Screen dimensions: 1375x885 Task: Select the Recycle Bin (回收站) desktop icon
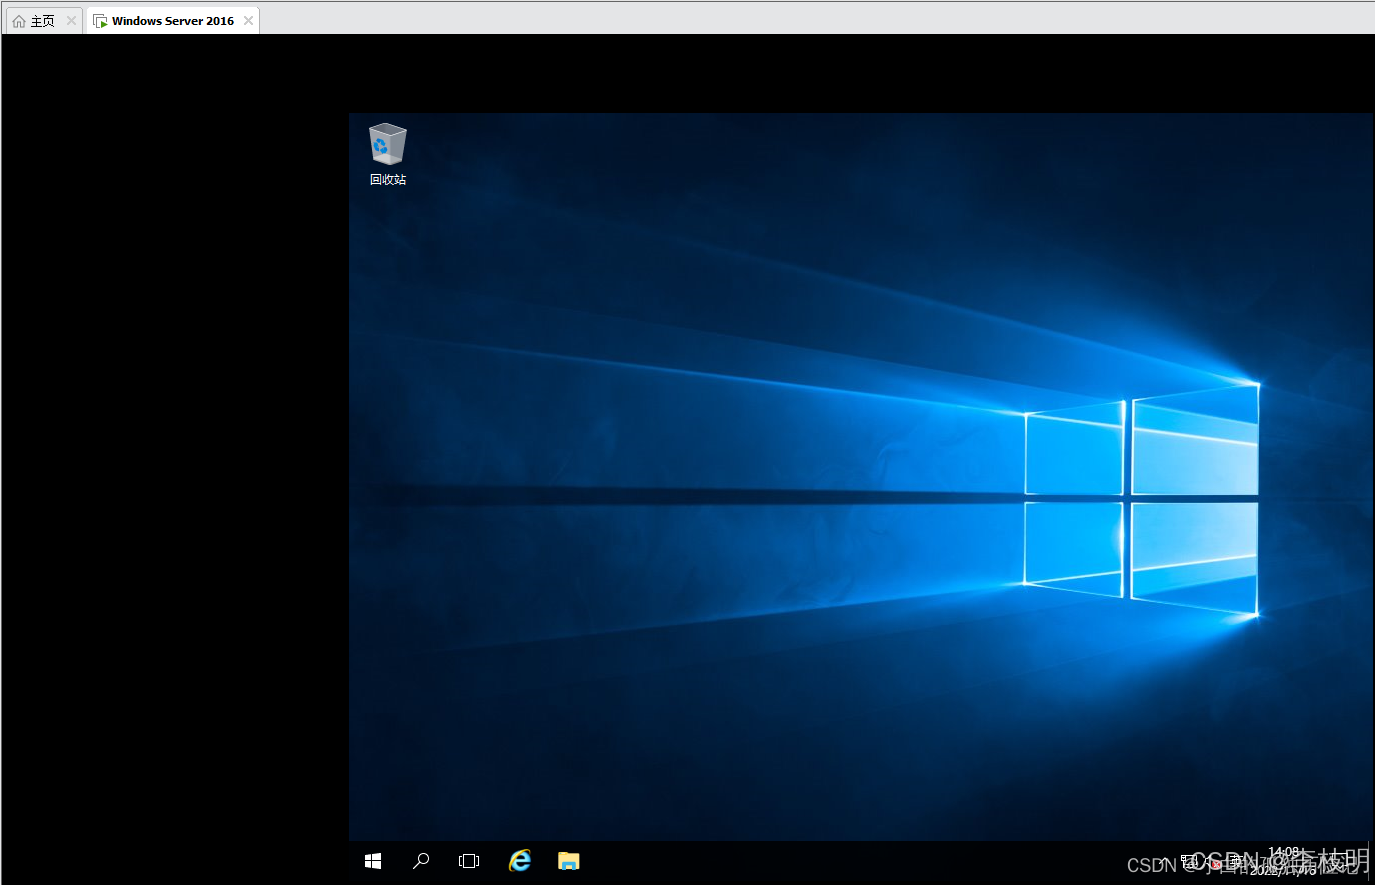[x=388, y=155]
